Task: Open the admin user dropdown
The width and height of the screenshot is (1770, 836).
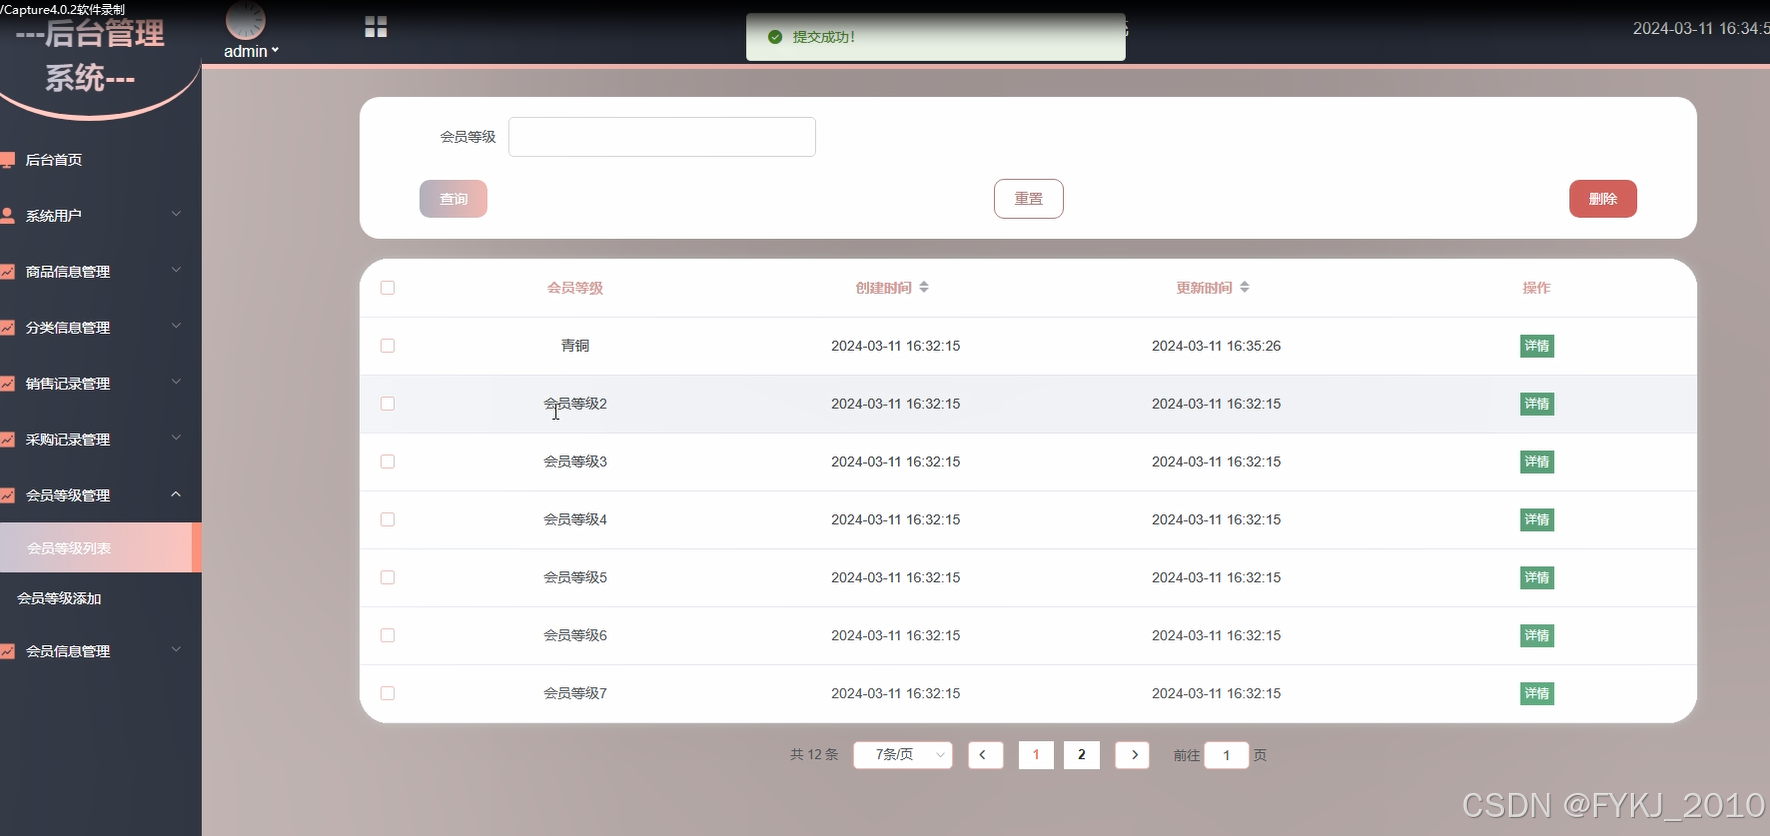Action: pyautogui.click(x=251, y=51)
